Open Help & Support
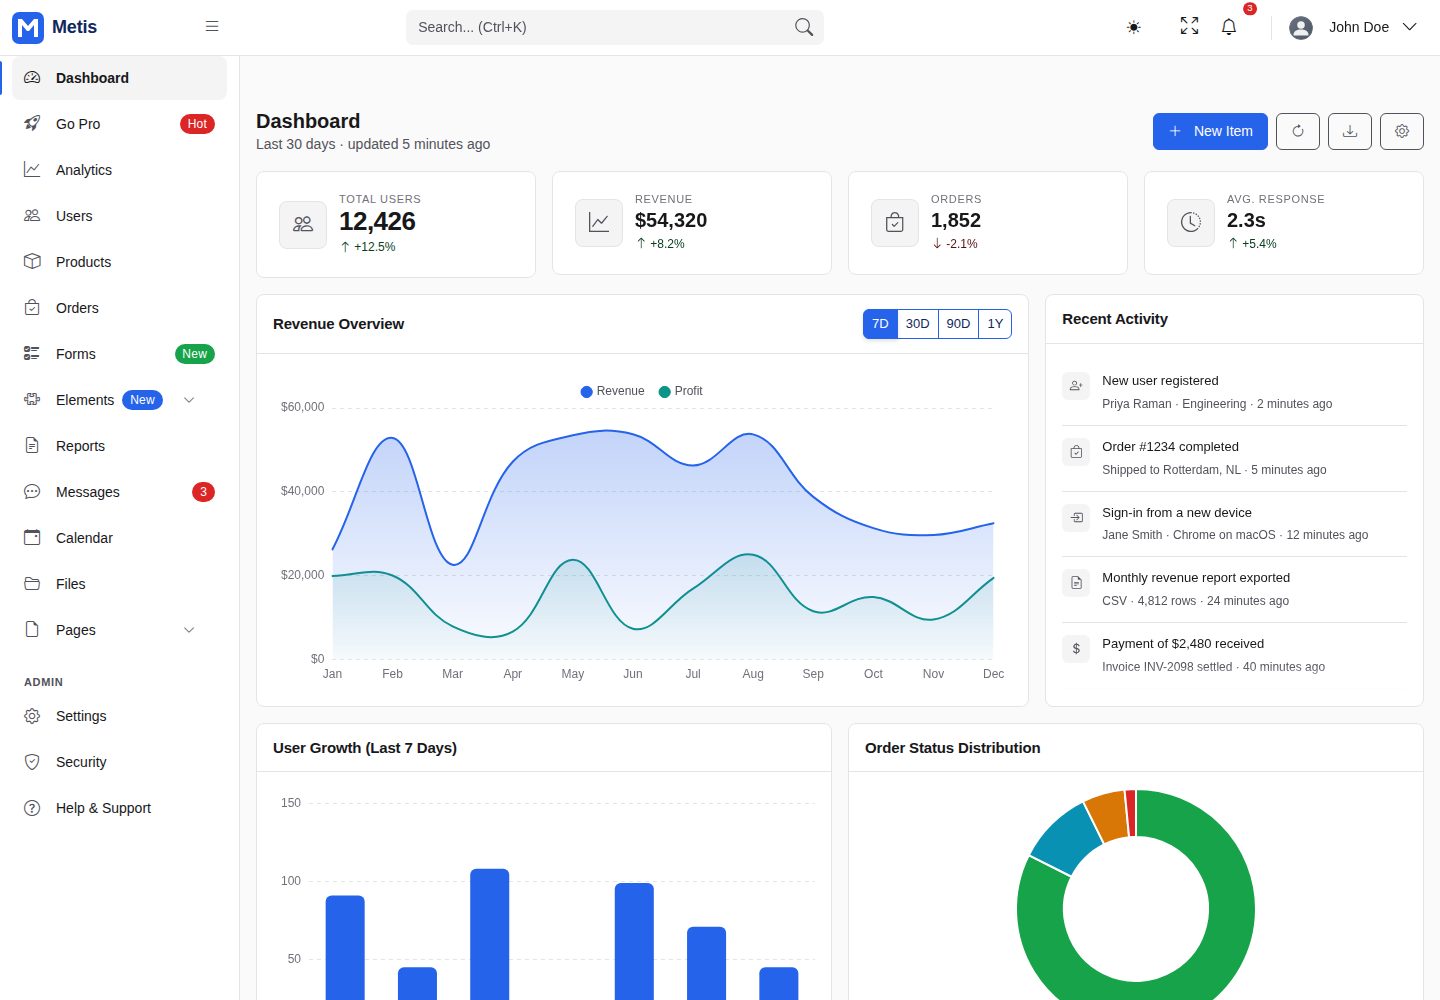1440x1000 pixels. point(120,808)
